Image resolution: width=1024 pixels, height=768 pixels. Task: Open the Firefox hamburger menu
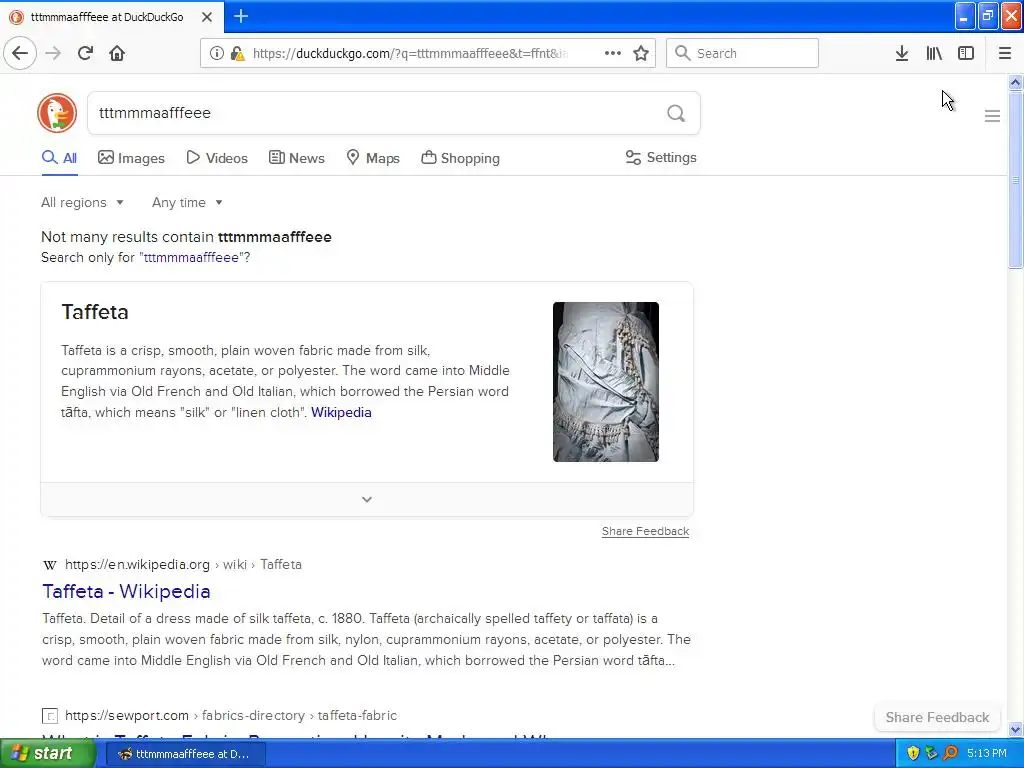(1004, 53)
